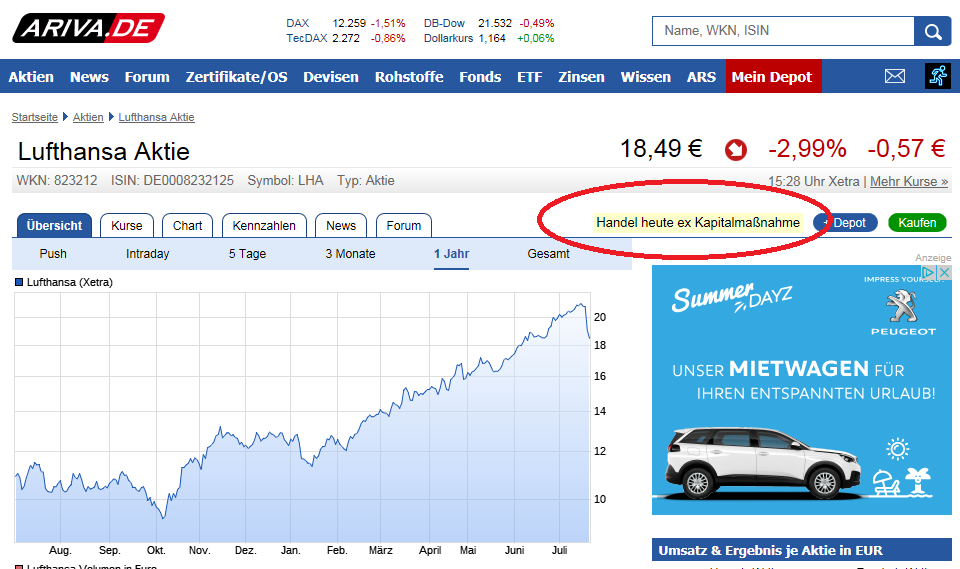This screenshot has width=960, height=569.
Task: Open Aktien in the main navigation
Action: tap(31, 77)
